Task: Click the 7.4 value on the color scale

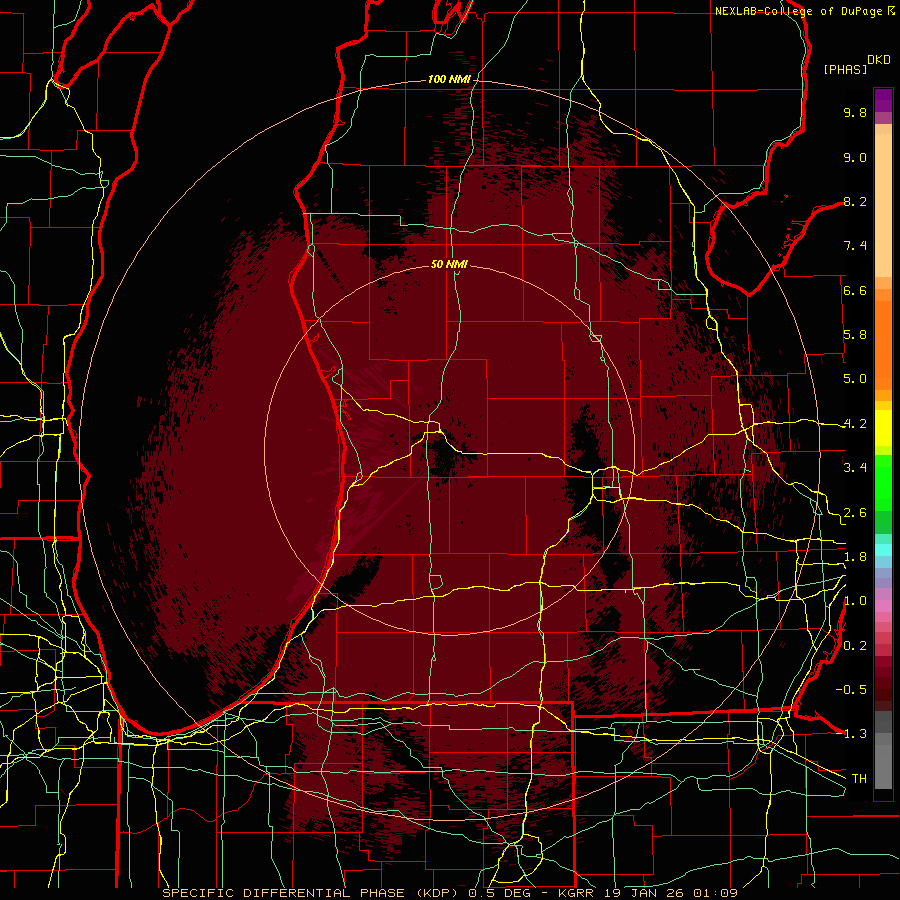Action: pyautogui.click(x=855, y=246)
